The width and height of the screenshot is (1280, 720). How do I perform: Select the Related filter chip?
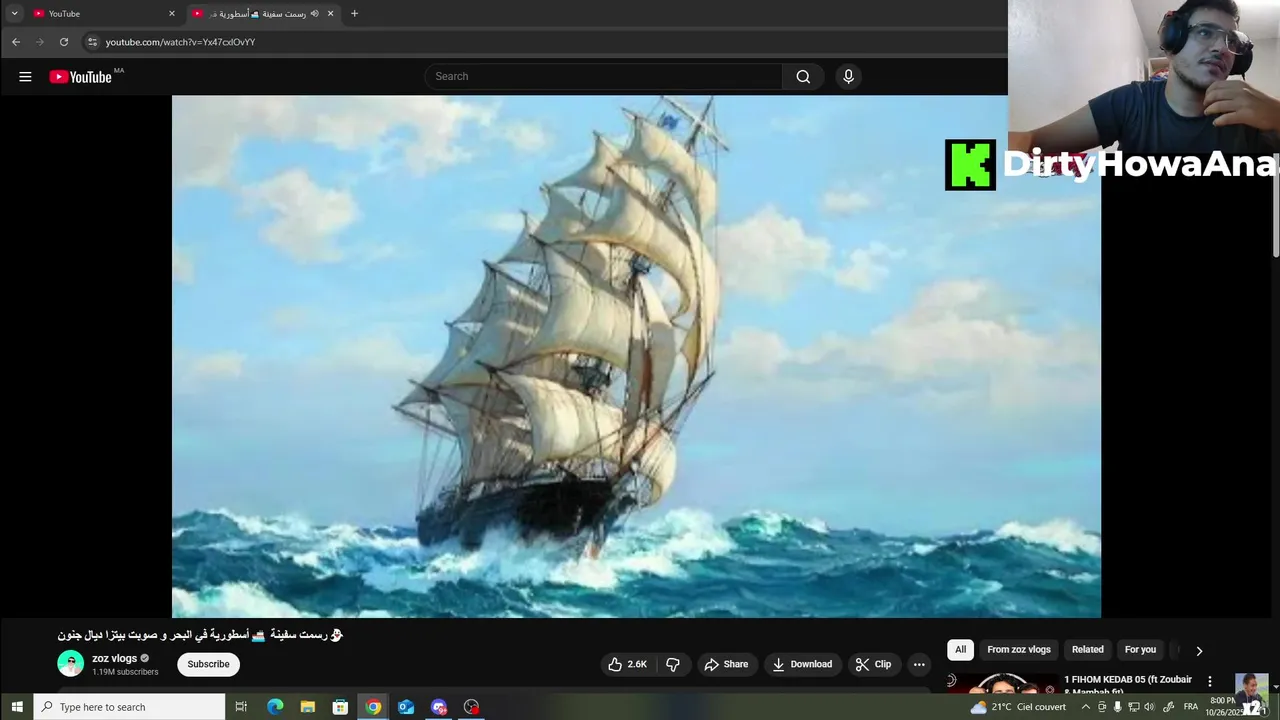[x=1088, y=650]
